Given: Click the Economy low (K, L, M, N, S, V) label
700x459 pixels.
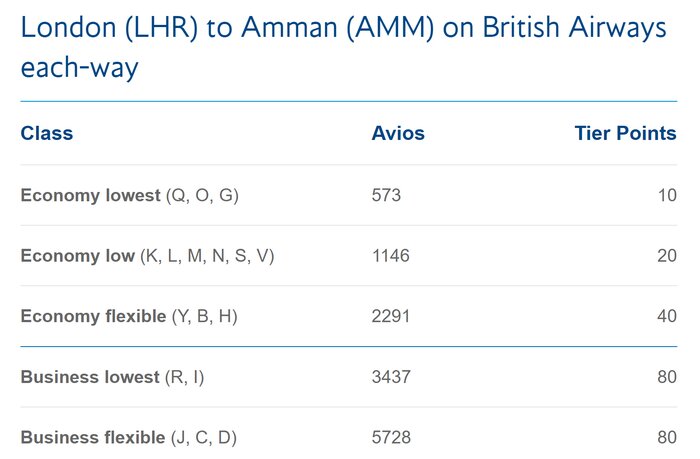Looking at the screenshot, I should (147, 256).
